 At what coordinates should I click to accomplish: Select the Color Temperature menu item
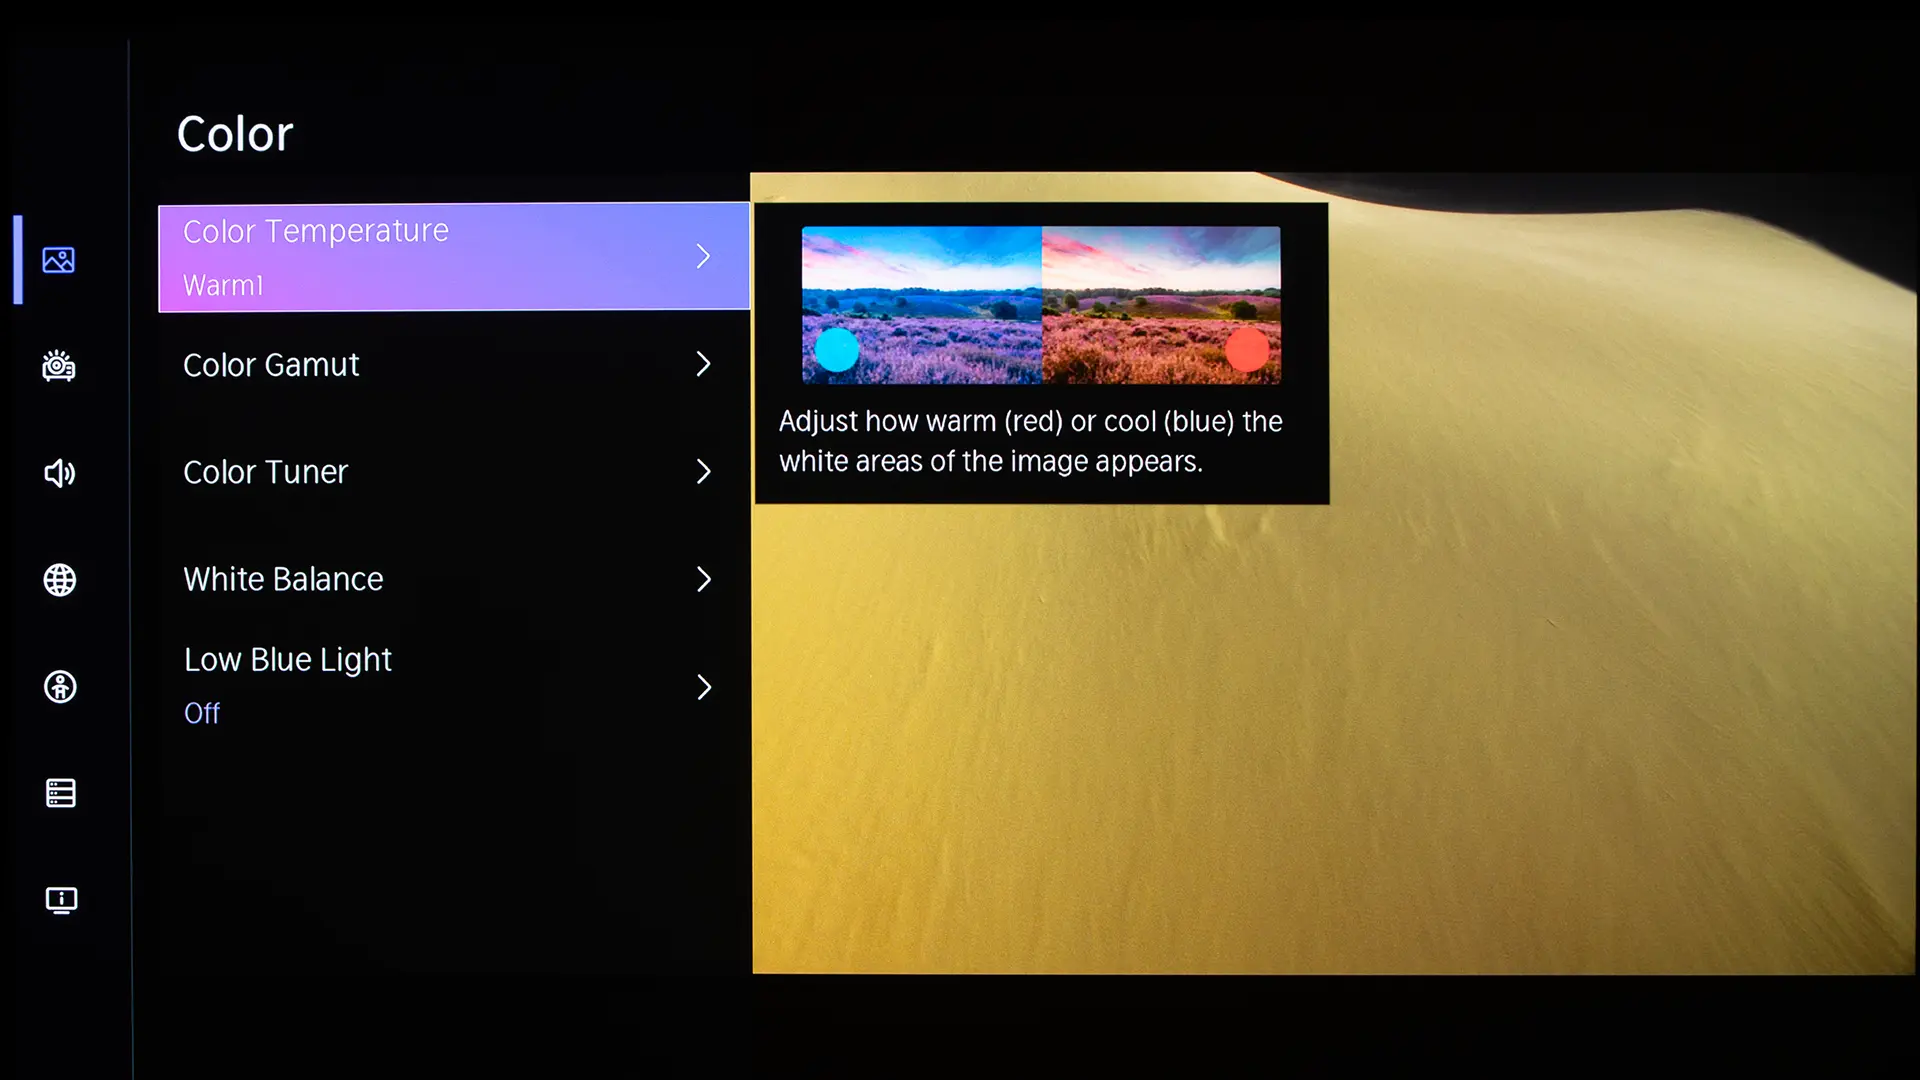click(454, 257)
